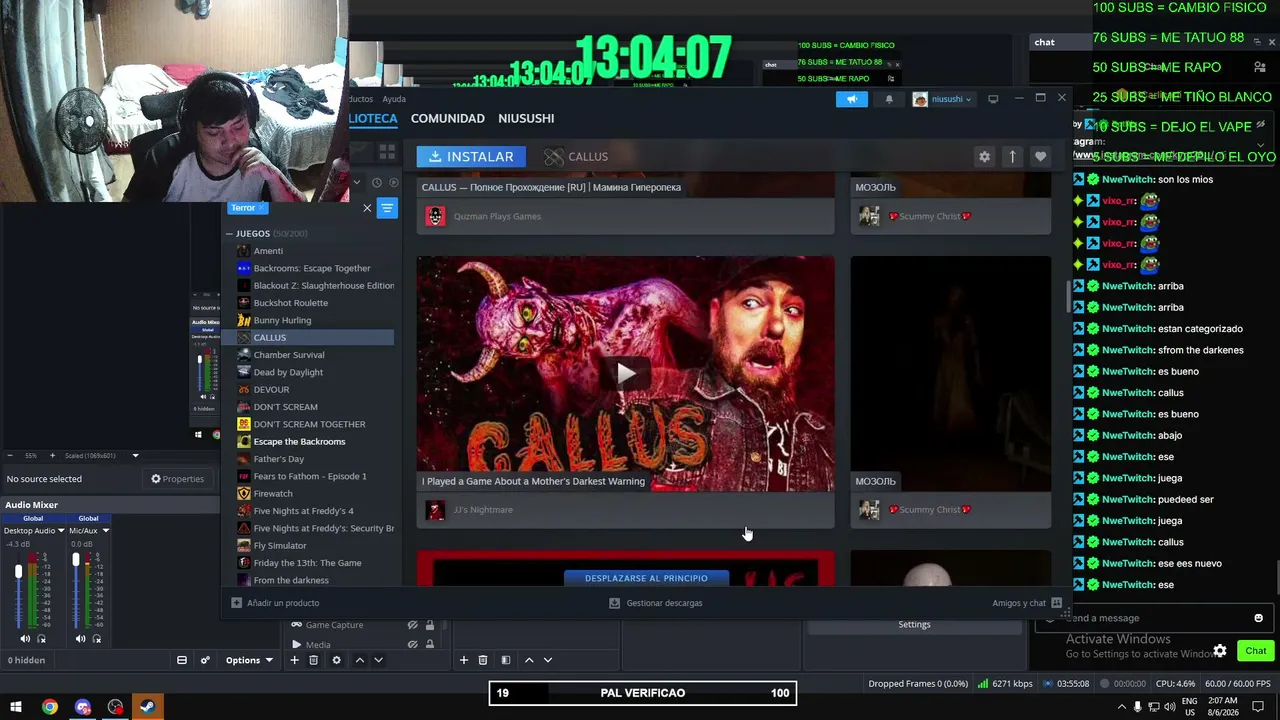Click the OBS Settings button
This screenshot has height=720, width=1280.
tap(914, 625)
